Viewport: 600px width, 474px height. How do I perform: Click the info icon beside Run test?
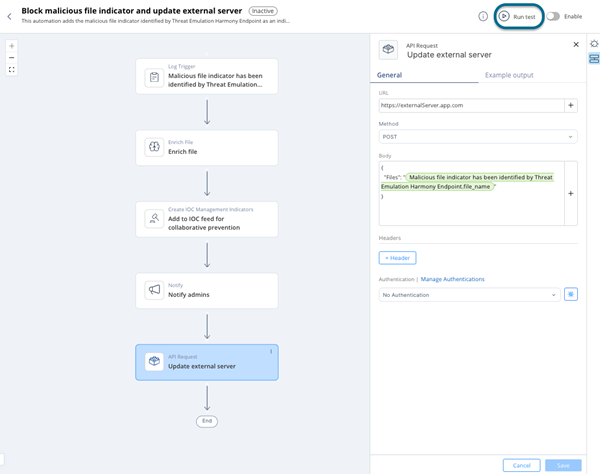[482, 16]
